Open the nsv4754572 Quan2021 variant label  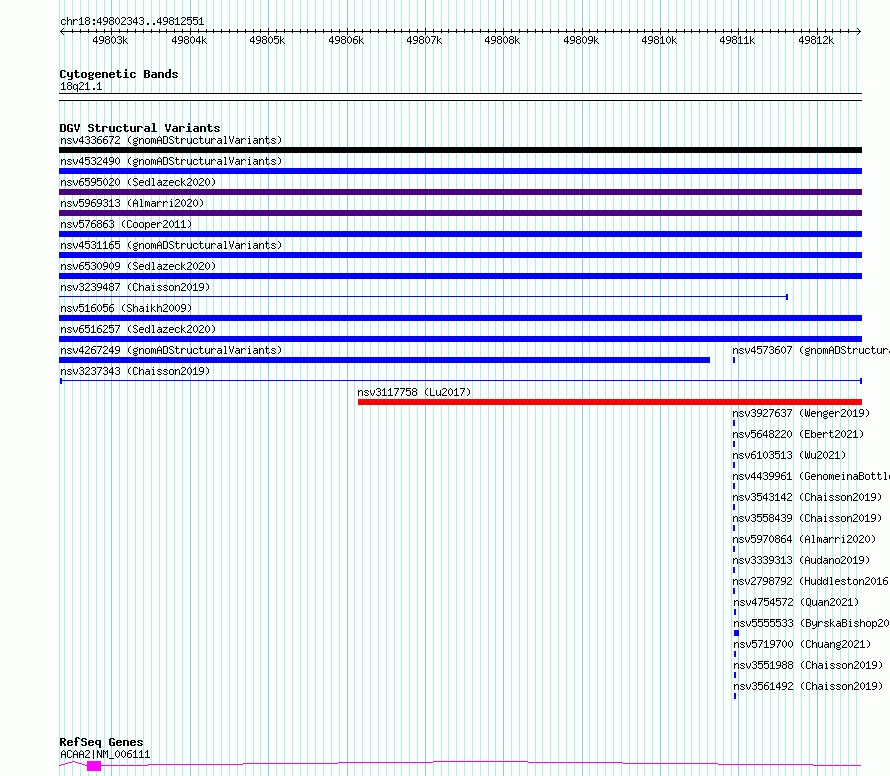(796, 602)
